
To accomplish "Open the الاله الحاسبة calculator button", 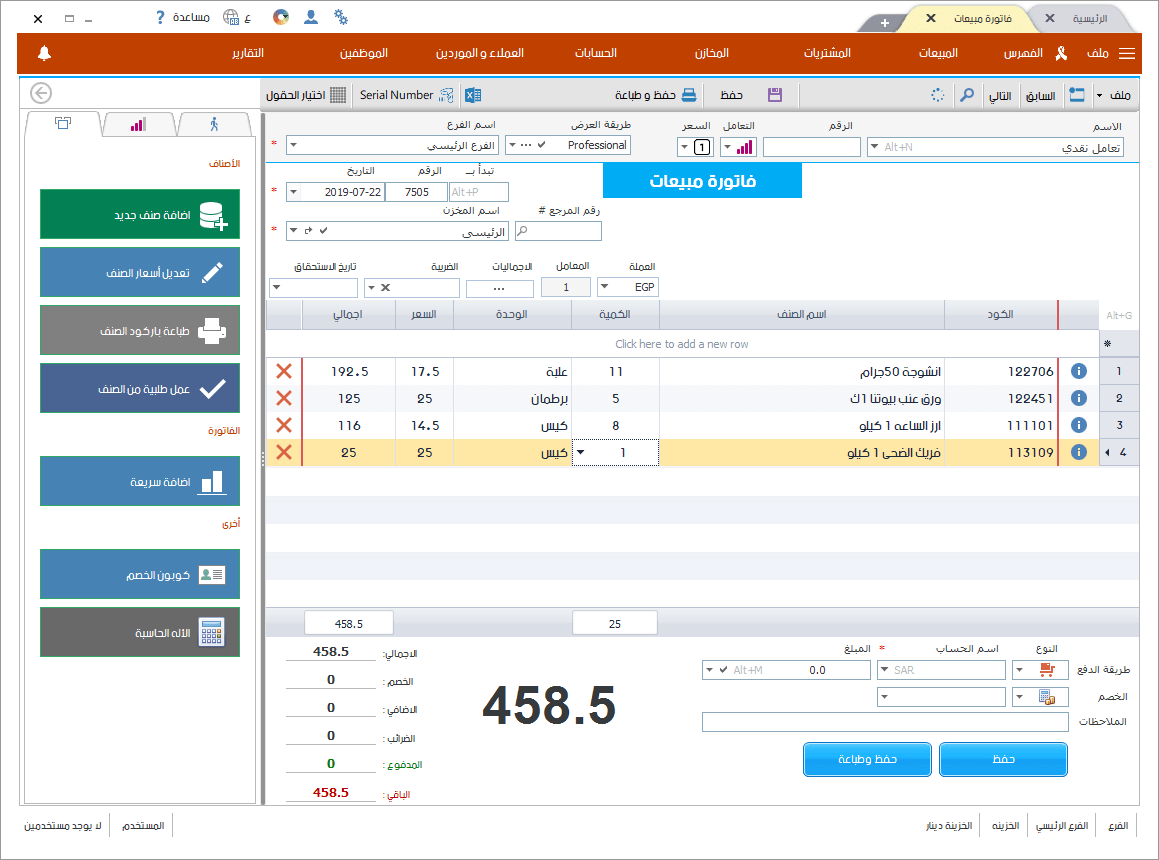I will (140, 632).
